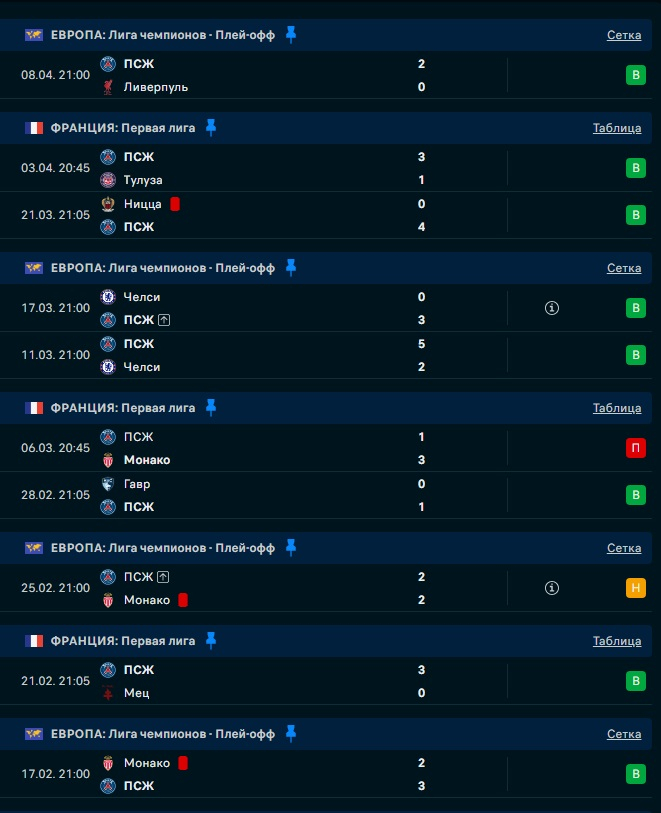The height and width of the screenshot is (813, 661).
Task: Open Сетка bracket link at top section
Action: [x=624, y=35]
